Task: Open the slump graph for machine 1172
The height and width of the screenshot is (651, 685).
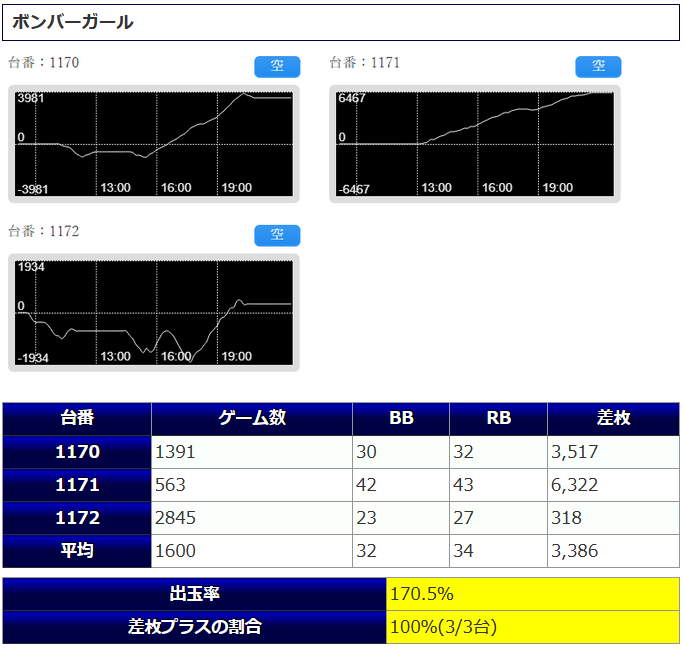Action: point(154,313)
